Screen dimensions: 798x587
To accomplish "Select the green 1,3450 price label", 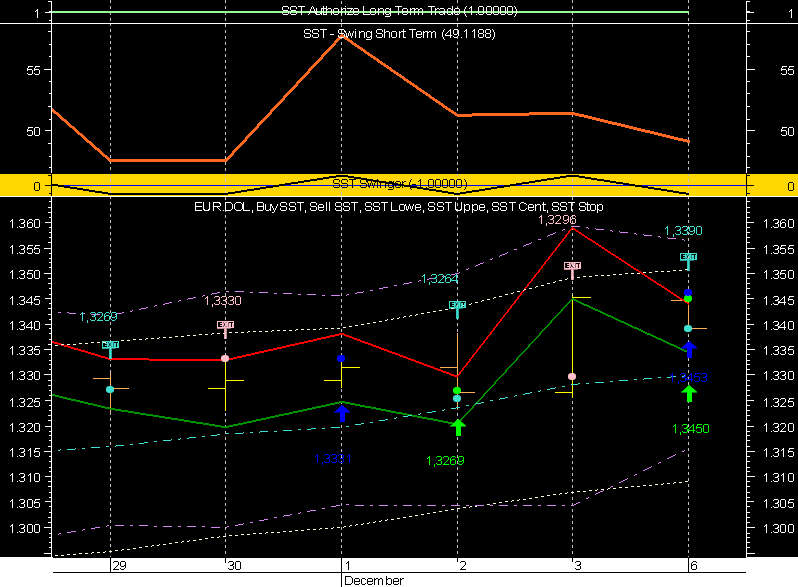I will tap(691, 429).
